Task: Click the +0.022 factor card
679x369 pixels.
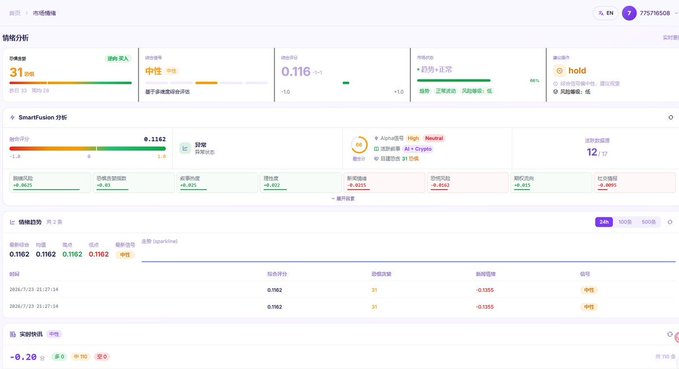Action: (301, 182)
